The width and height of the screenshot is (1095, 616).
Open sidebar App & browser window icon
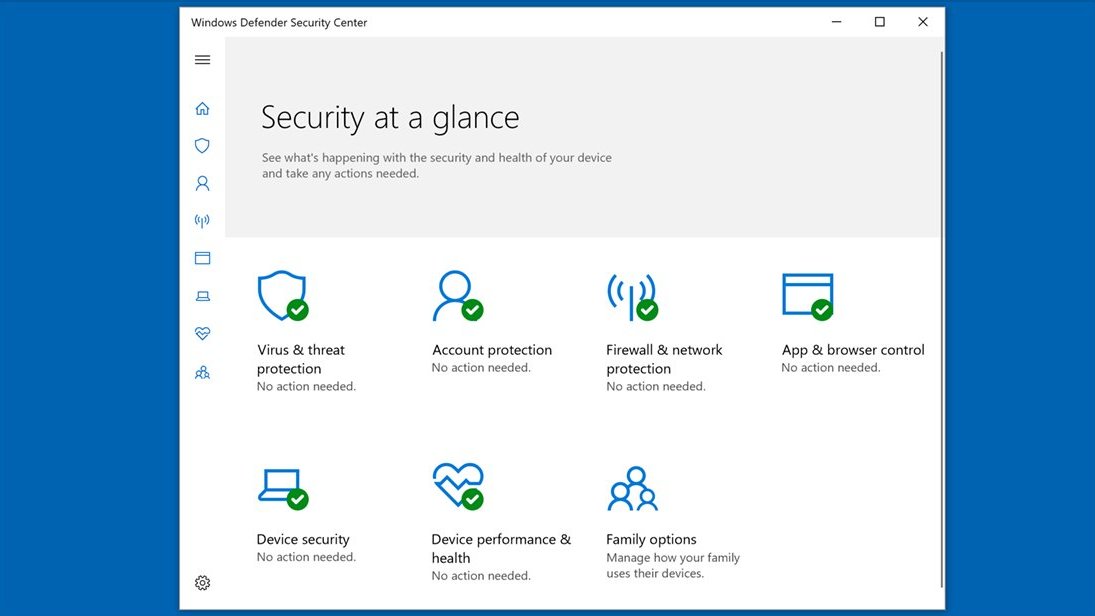[x=203, y=258]
